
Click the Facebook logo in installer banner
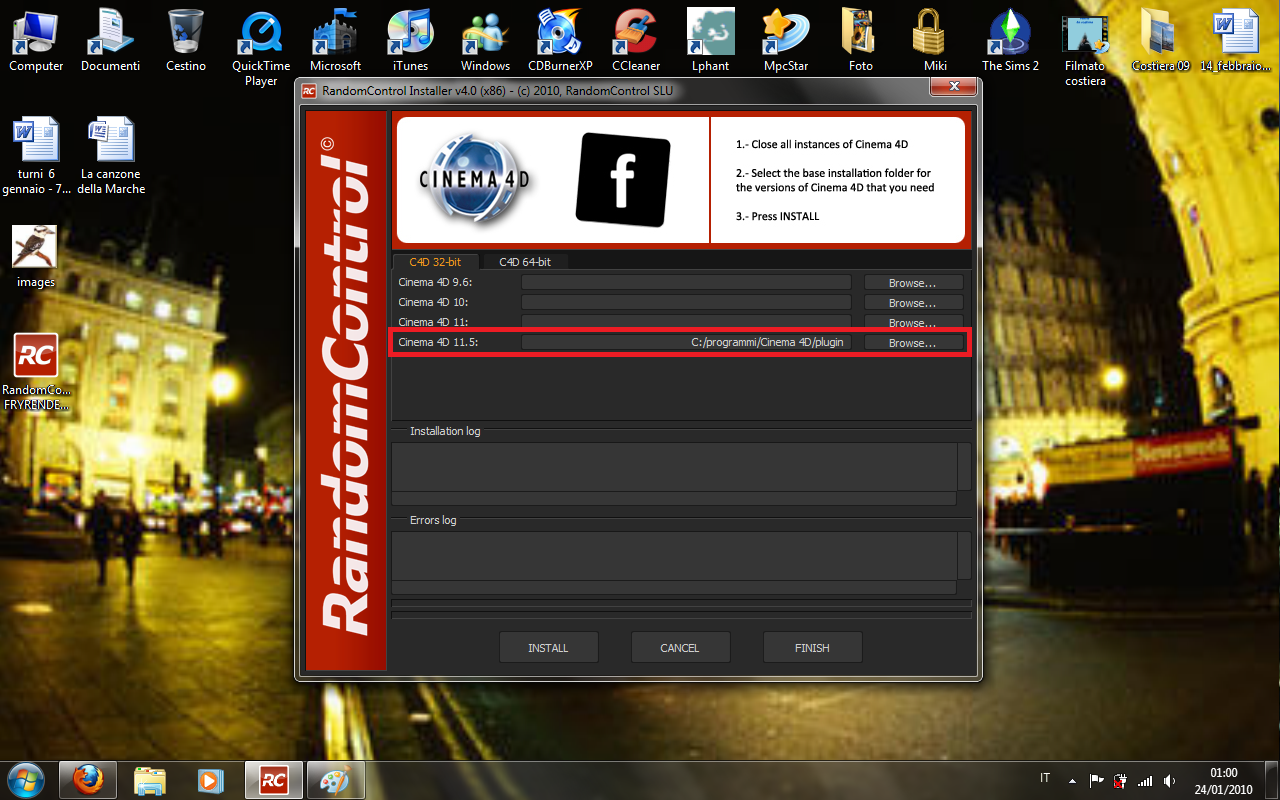pos(622,180)
